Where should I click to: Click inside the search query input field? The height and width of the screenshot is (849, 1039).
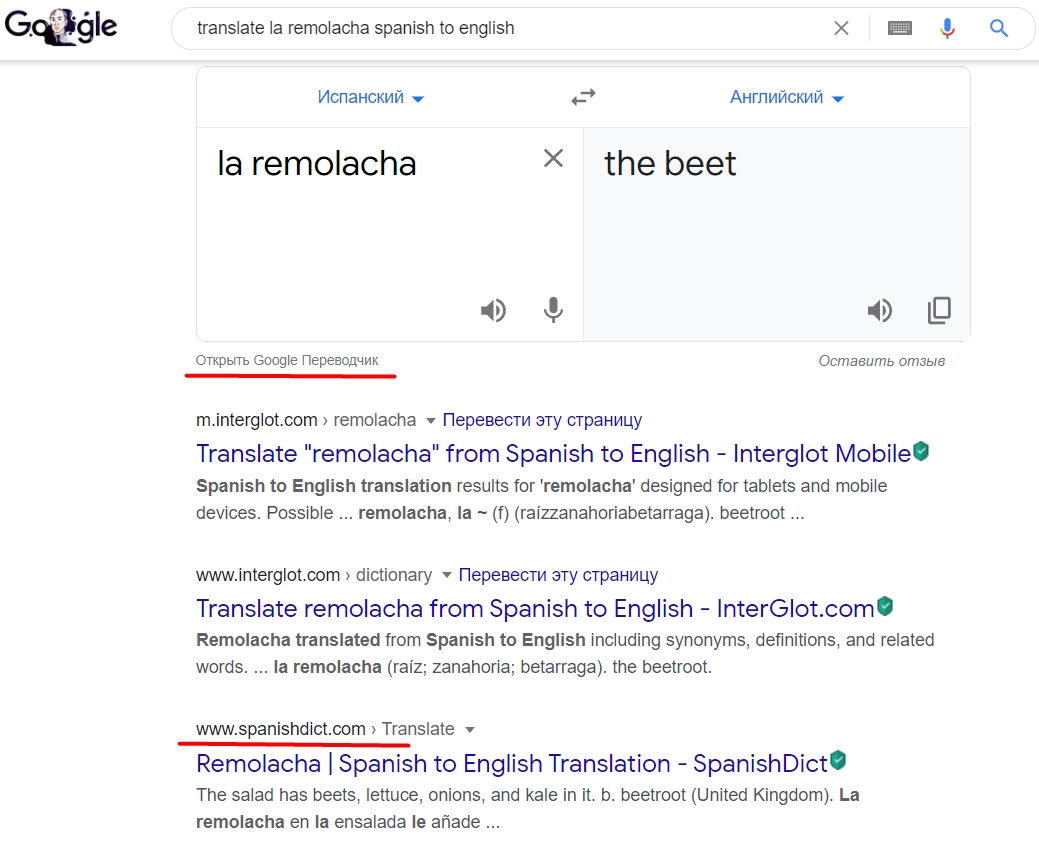[500, 28]
